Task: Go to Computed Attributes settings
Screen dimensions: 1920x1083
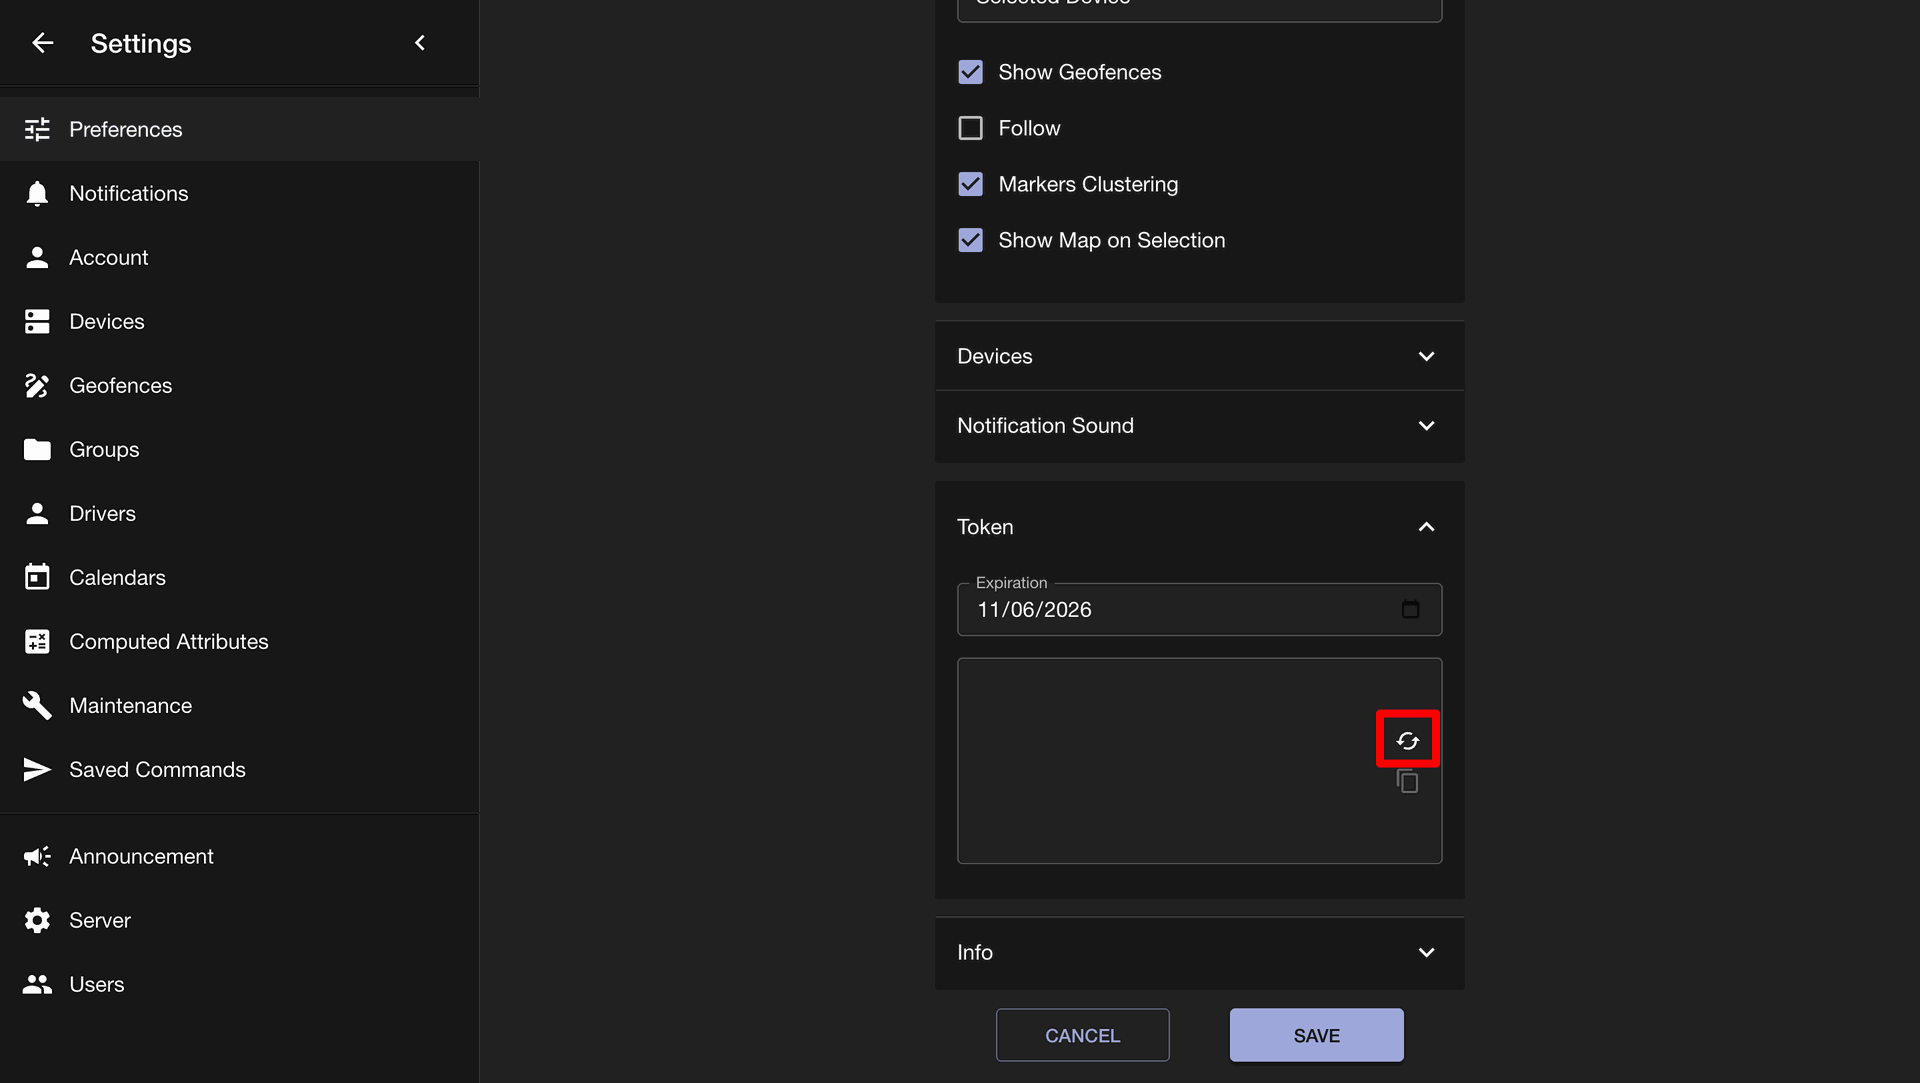Action: coord(239,641)
